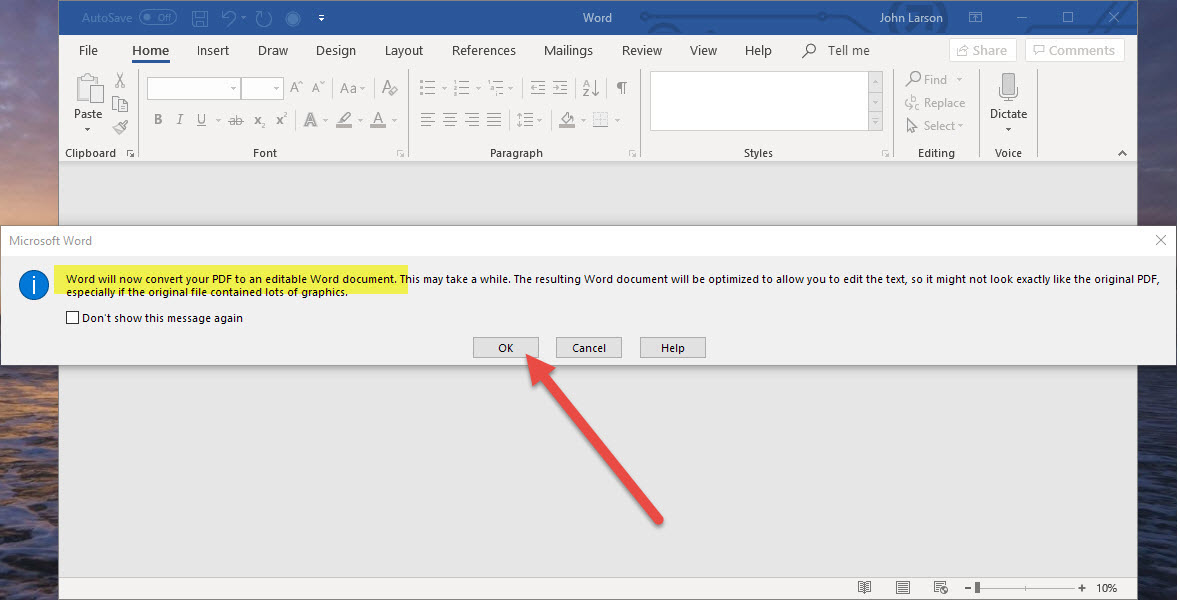This screenshot has width=1180, height=600.
Task: Toggle the AutoSave switch
Action: [x=157, y=18]
